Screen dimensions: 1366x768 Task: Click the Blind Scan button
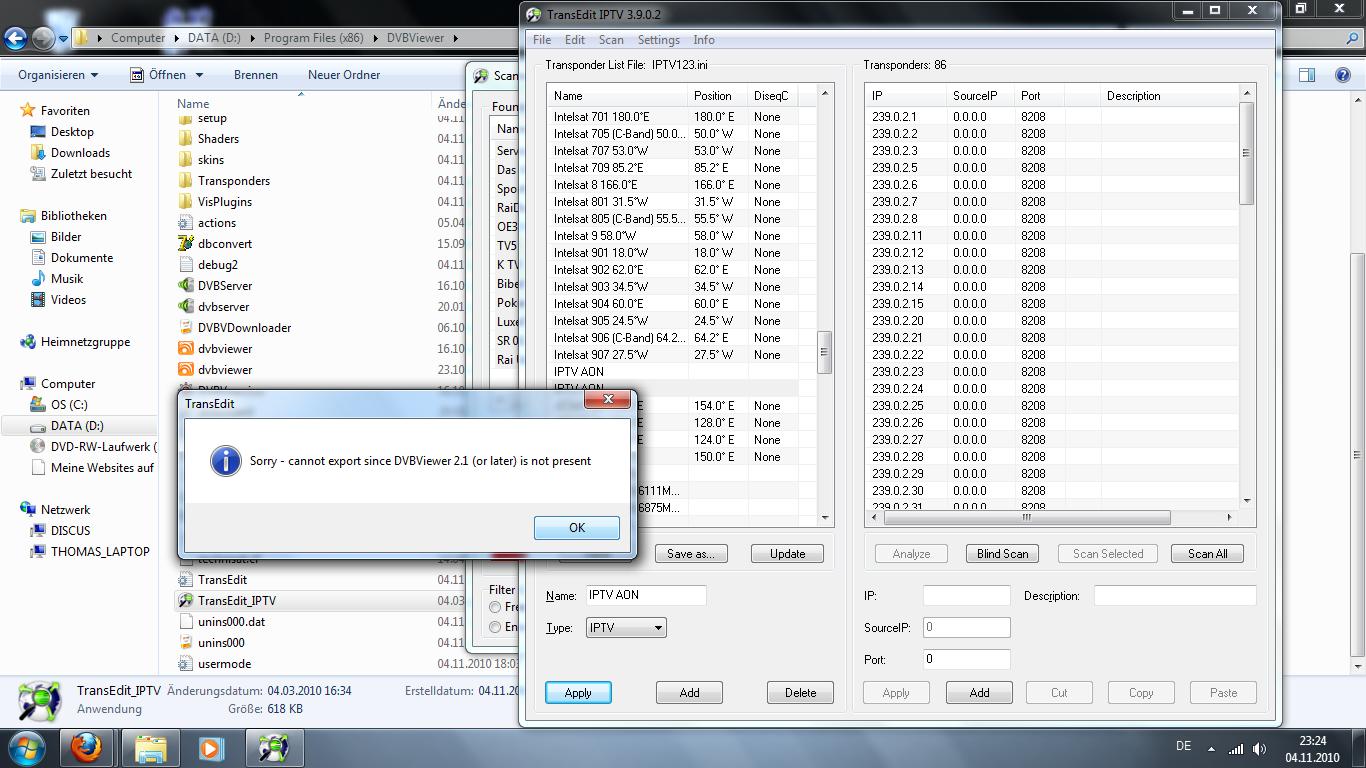1002,554
